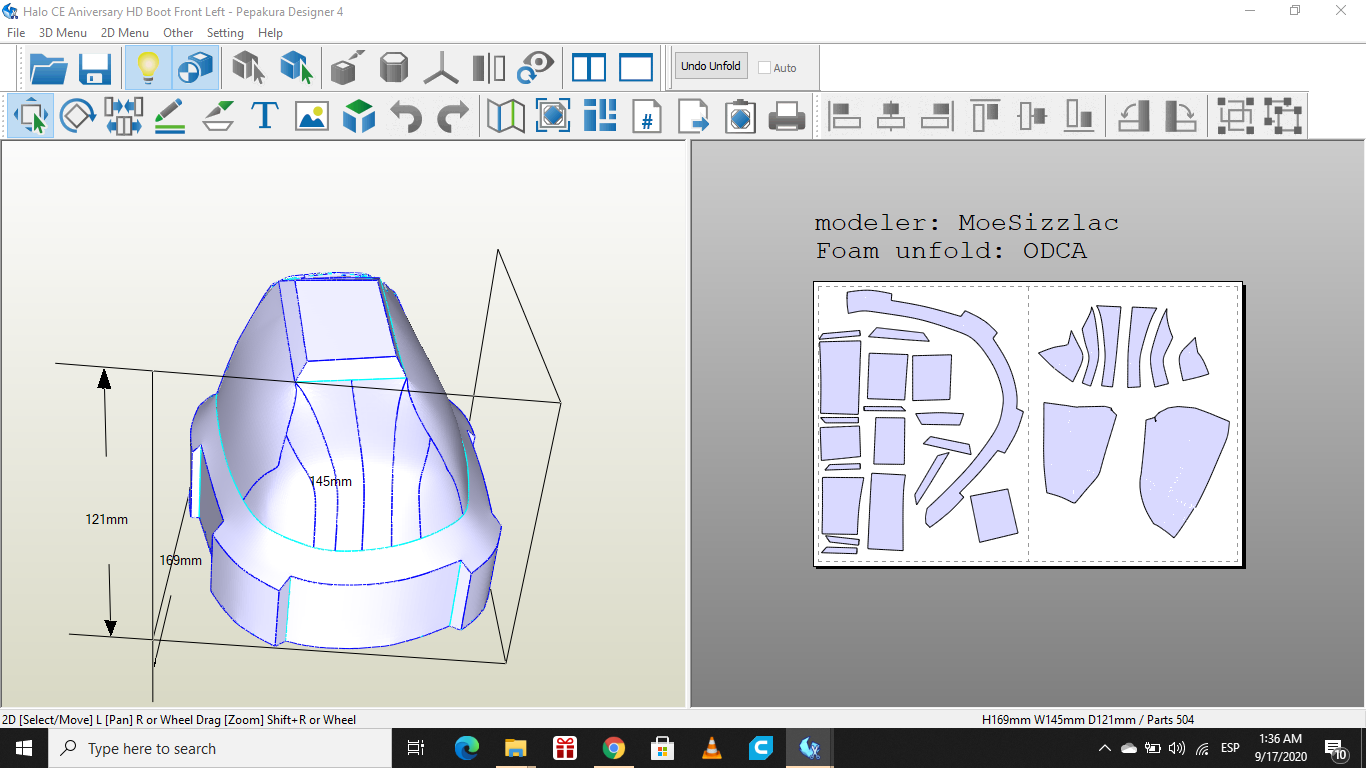The image size is (1366, 768).
Task: Toggle the light bulb lighting button
Action: pos(148,68)
